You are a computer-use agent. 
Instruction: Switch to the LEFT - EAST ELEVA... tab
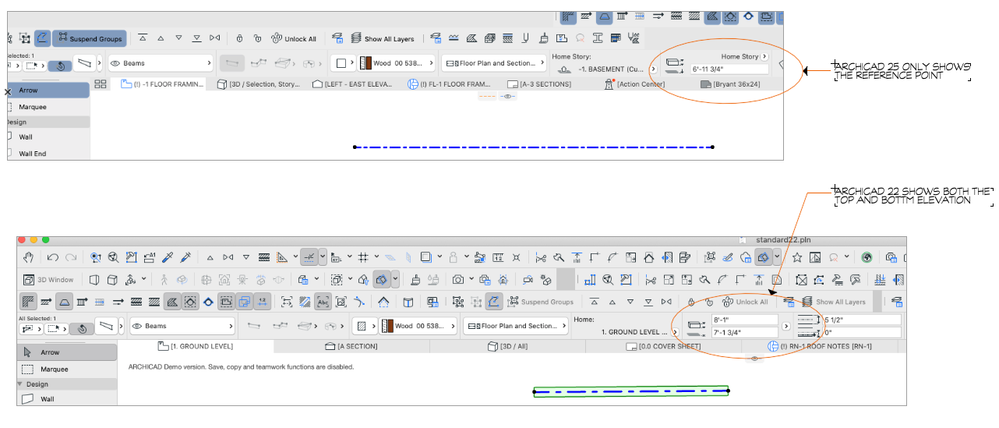[353, 84]
